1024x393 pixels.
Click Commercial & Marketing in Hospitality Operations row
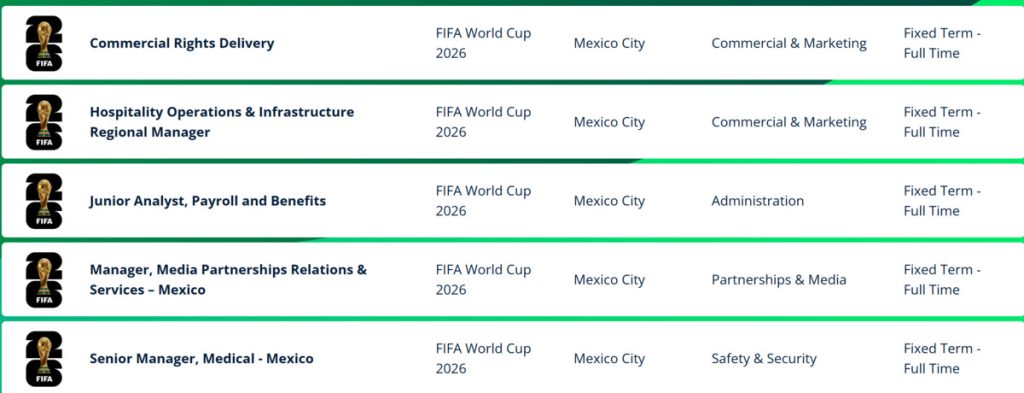pos(789,122)
